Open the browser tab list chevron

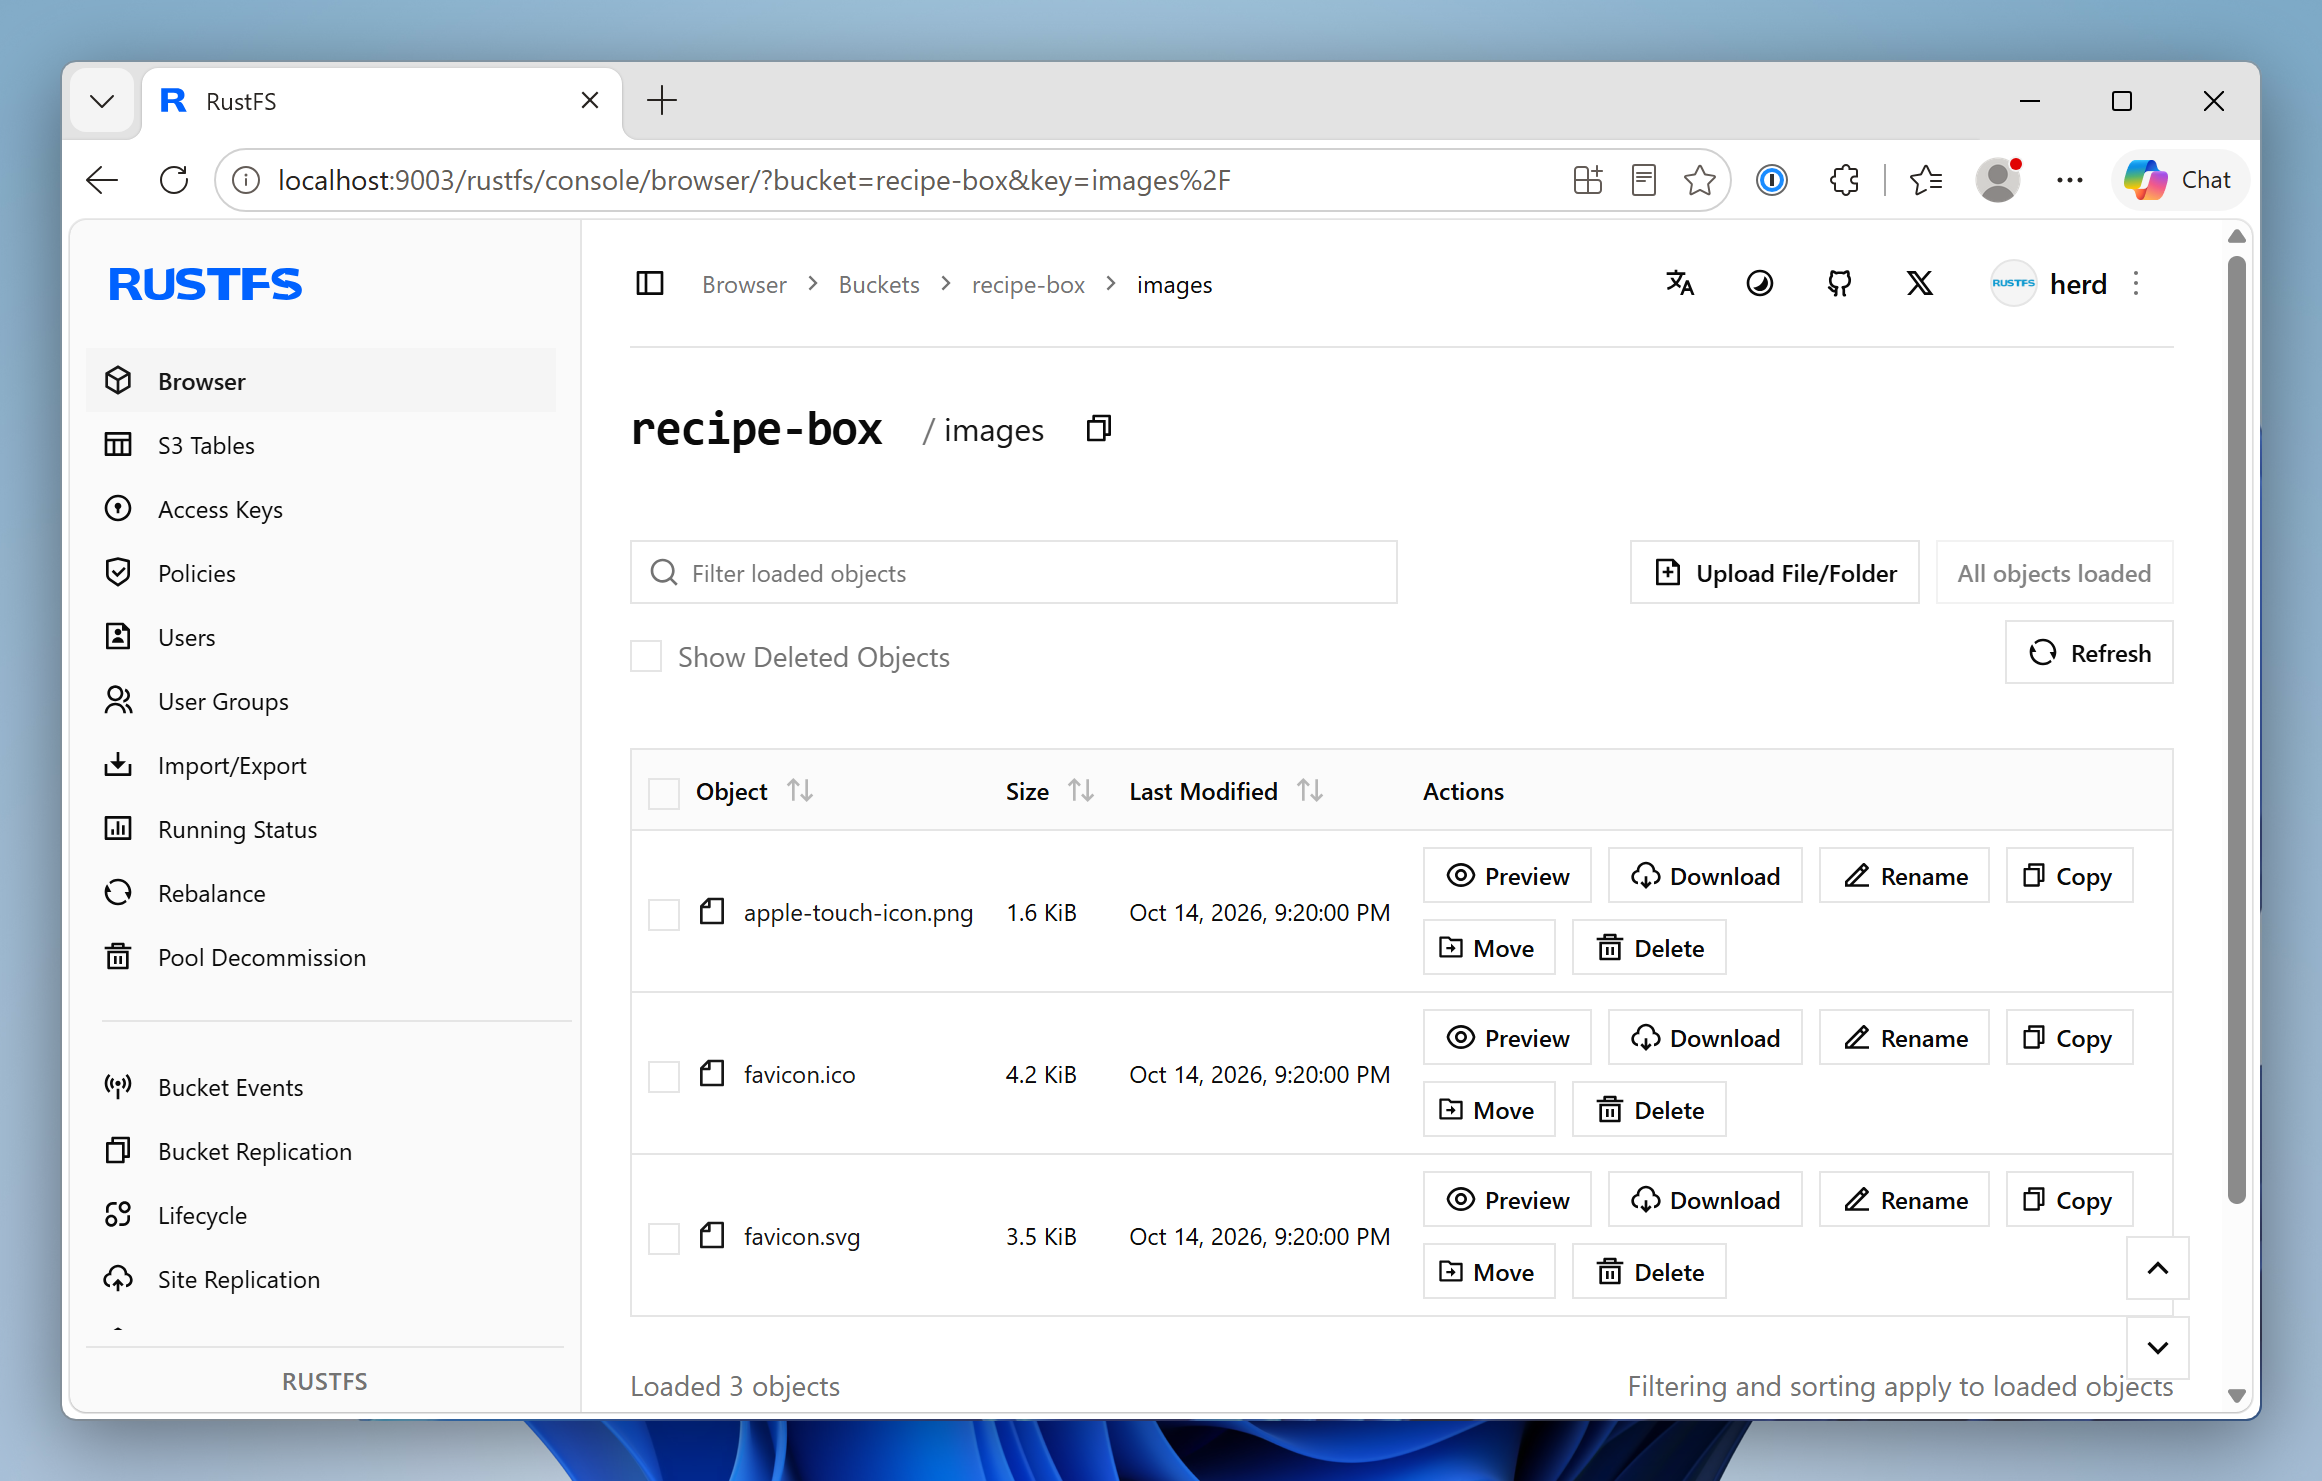tap(102, 101)
